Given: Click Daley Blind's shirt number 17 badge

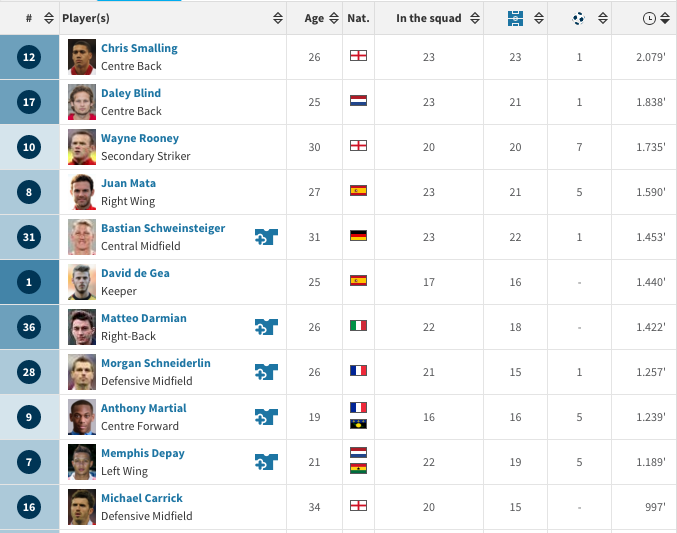Looking at the screenshot, I should coord(29,102).
